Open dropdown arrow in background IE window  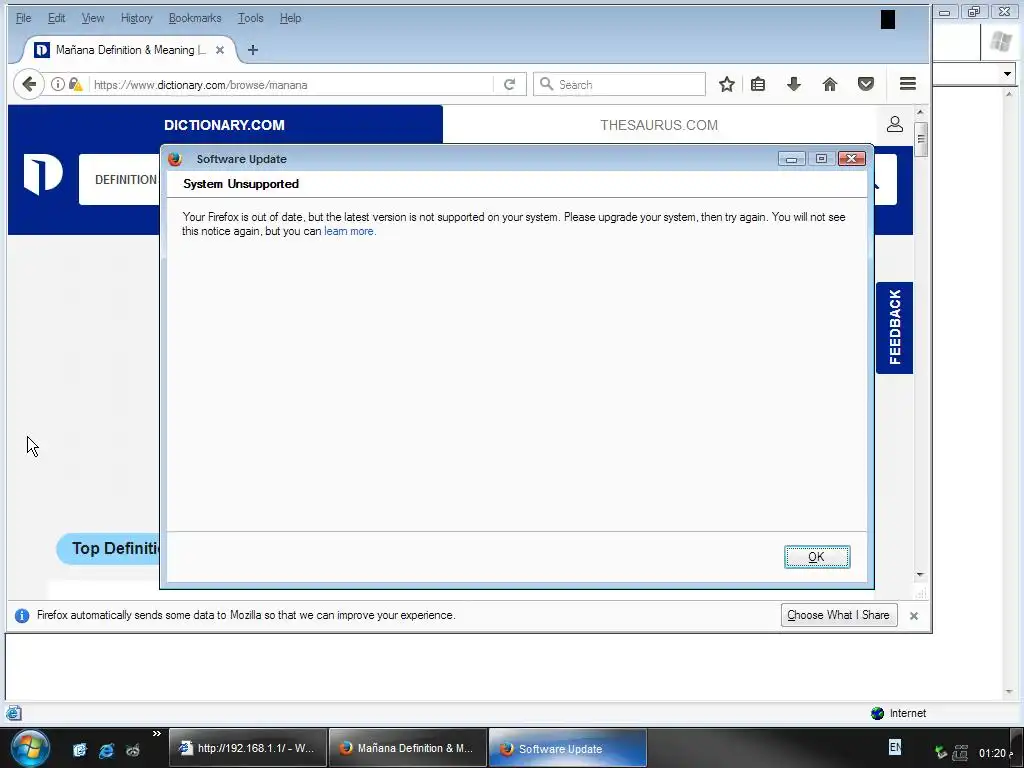1007,74
